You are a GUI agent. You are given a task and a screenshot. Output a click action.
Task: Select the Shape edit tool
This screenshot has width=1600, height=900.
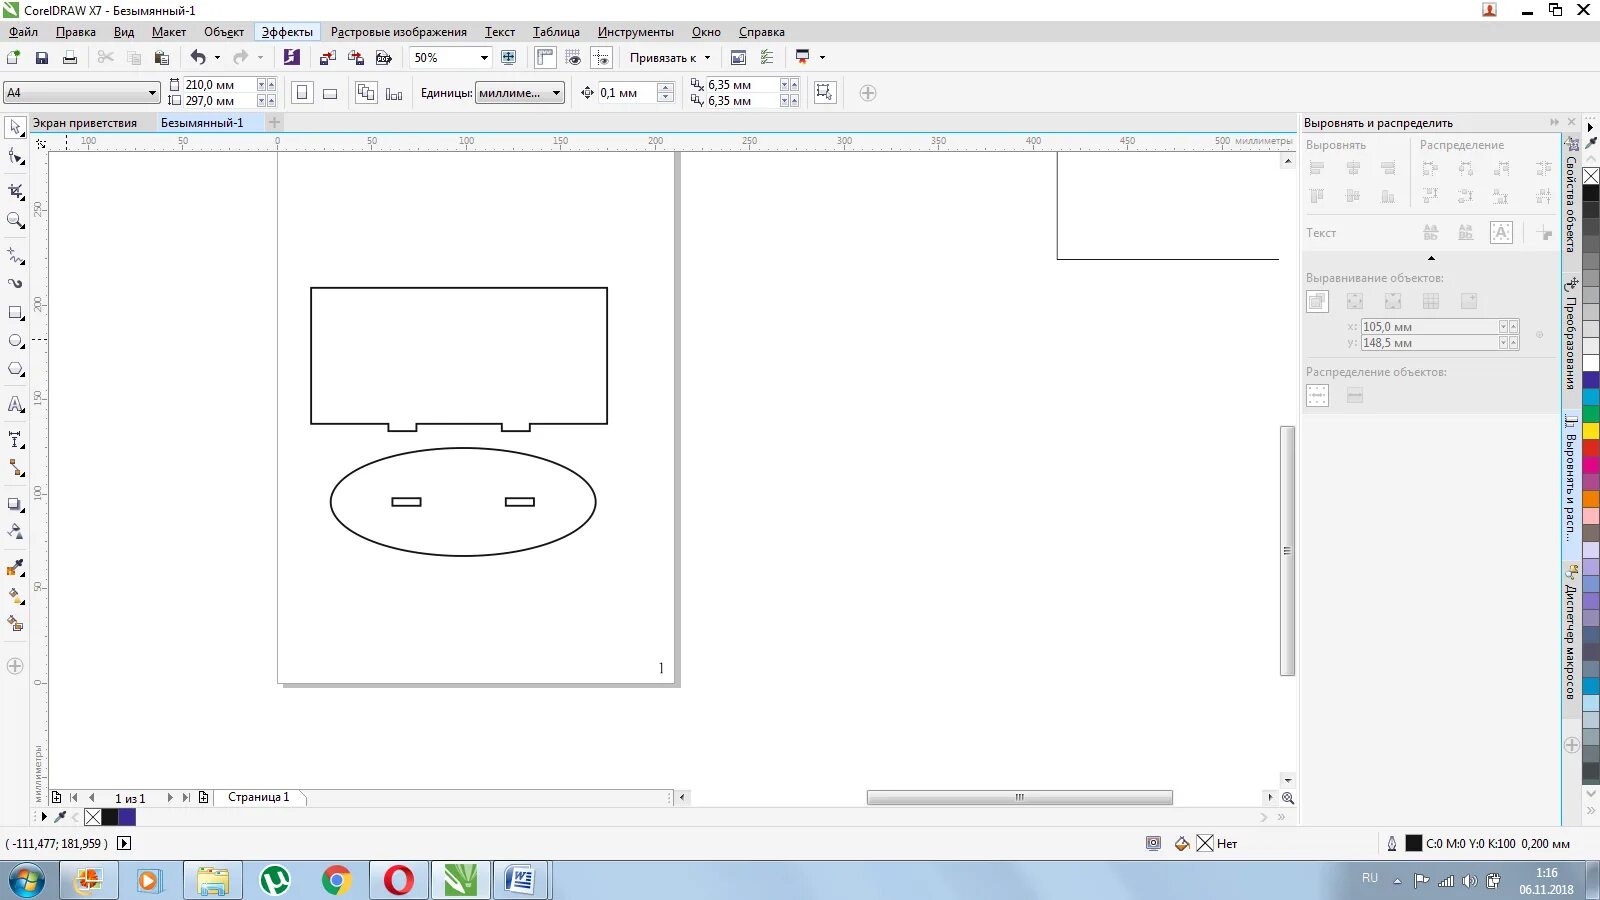[x=15, y=156]
